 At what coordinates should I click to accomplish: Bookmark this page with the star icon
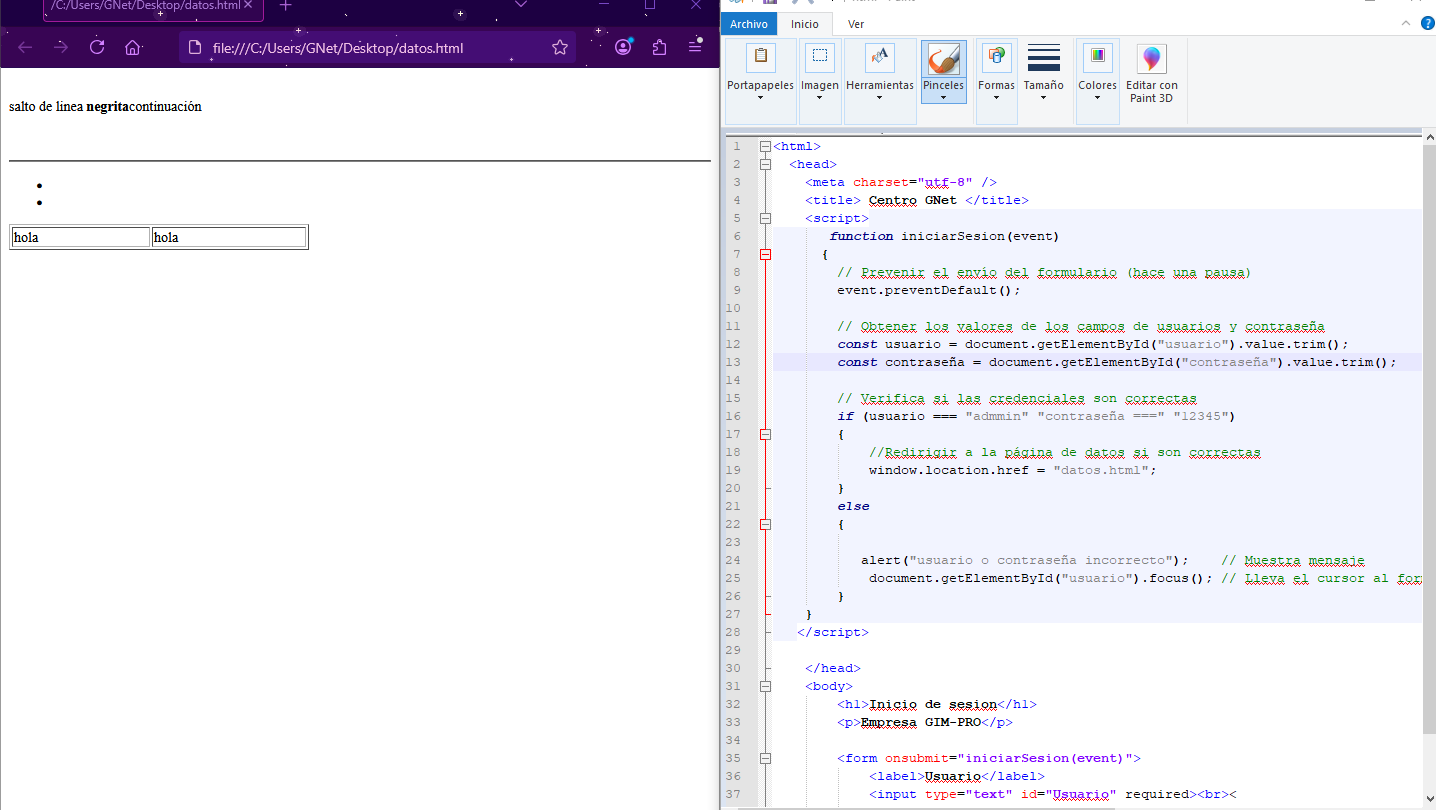(560, 47)
